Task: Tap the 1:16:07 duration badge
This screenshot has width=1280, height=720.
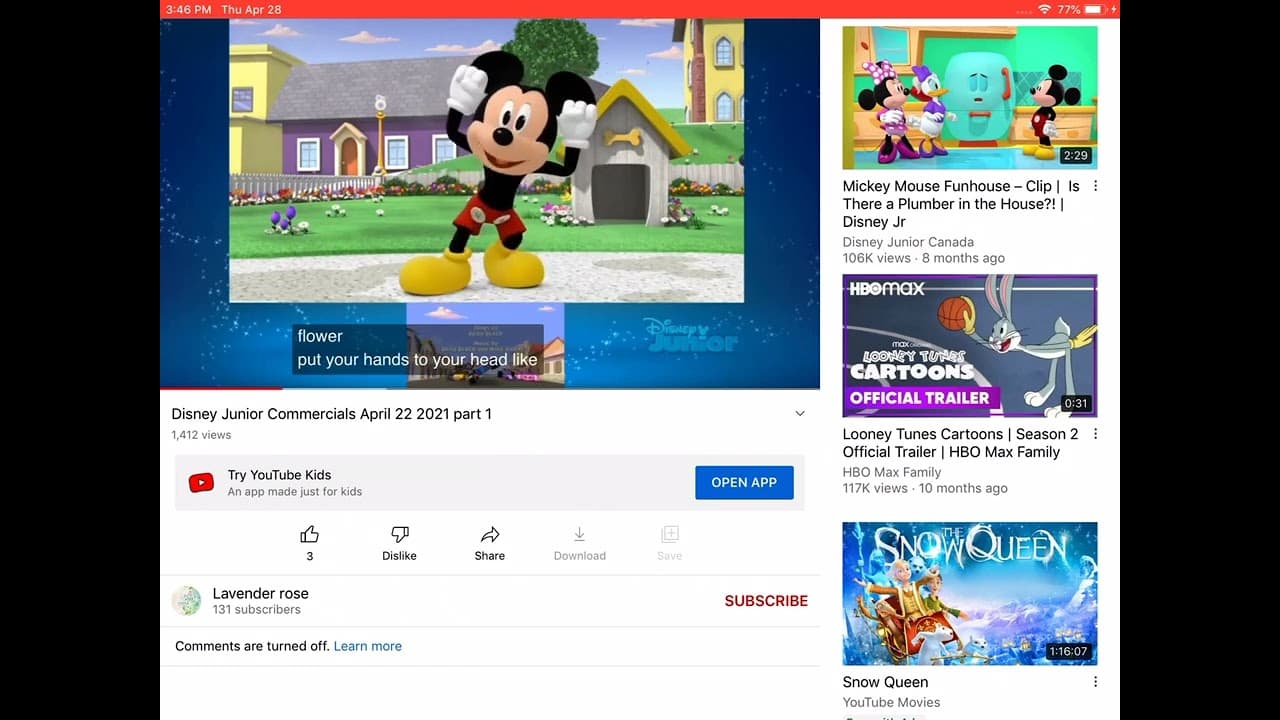Action: [x=1068, y=652]
